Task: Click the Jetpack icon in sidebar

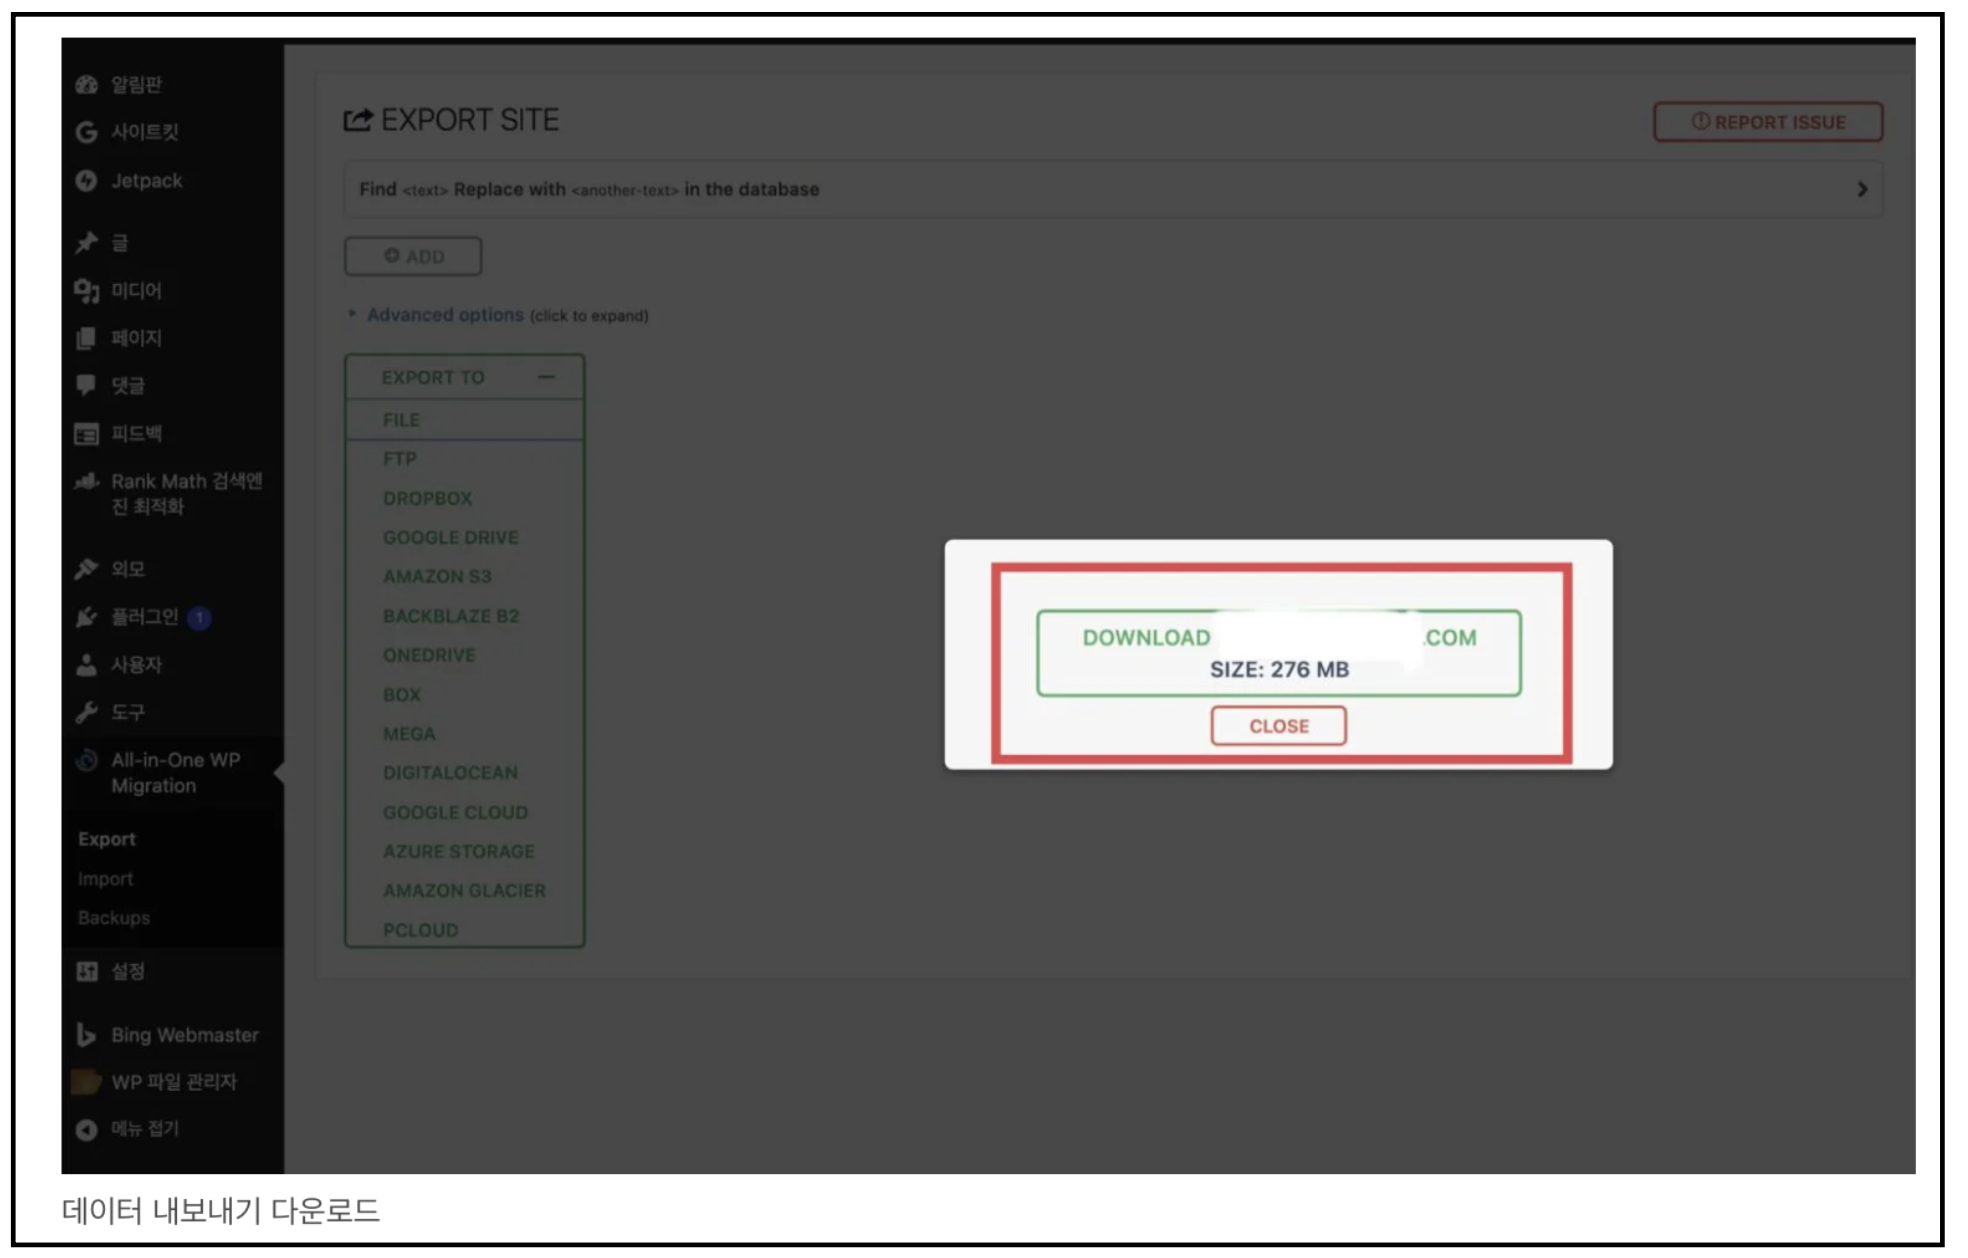Action: coord(87,181)
